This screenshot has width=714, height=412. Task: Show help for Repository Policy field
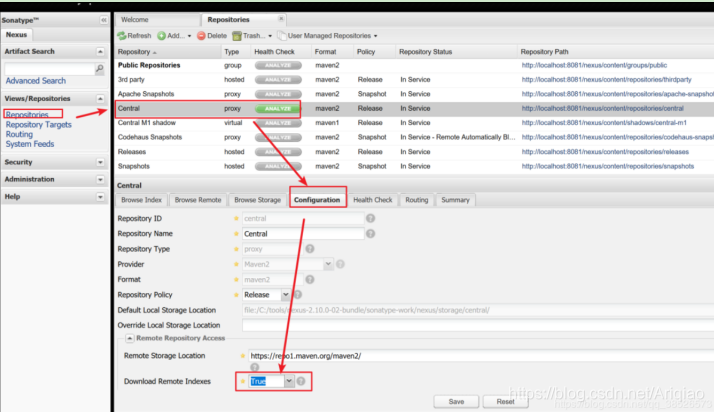click(298, 295)
